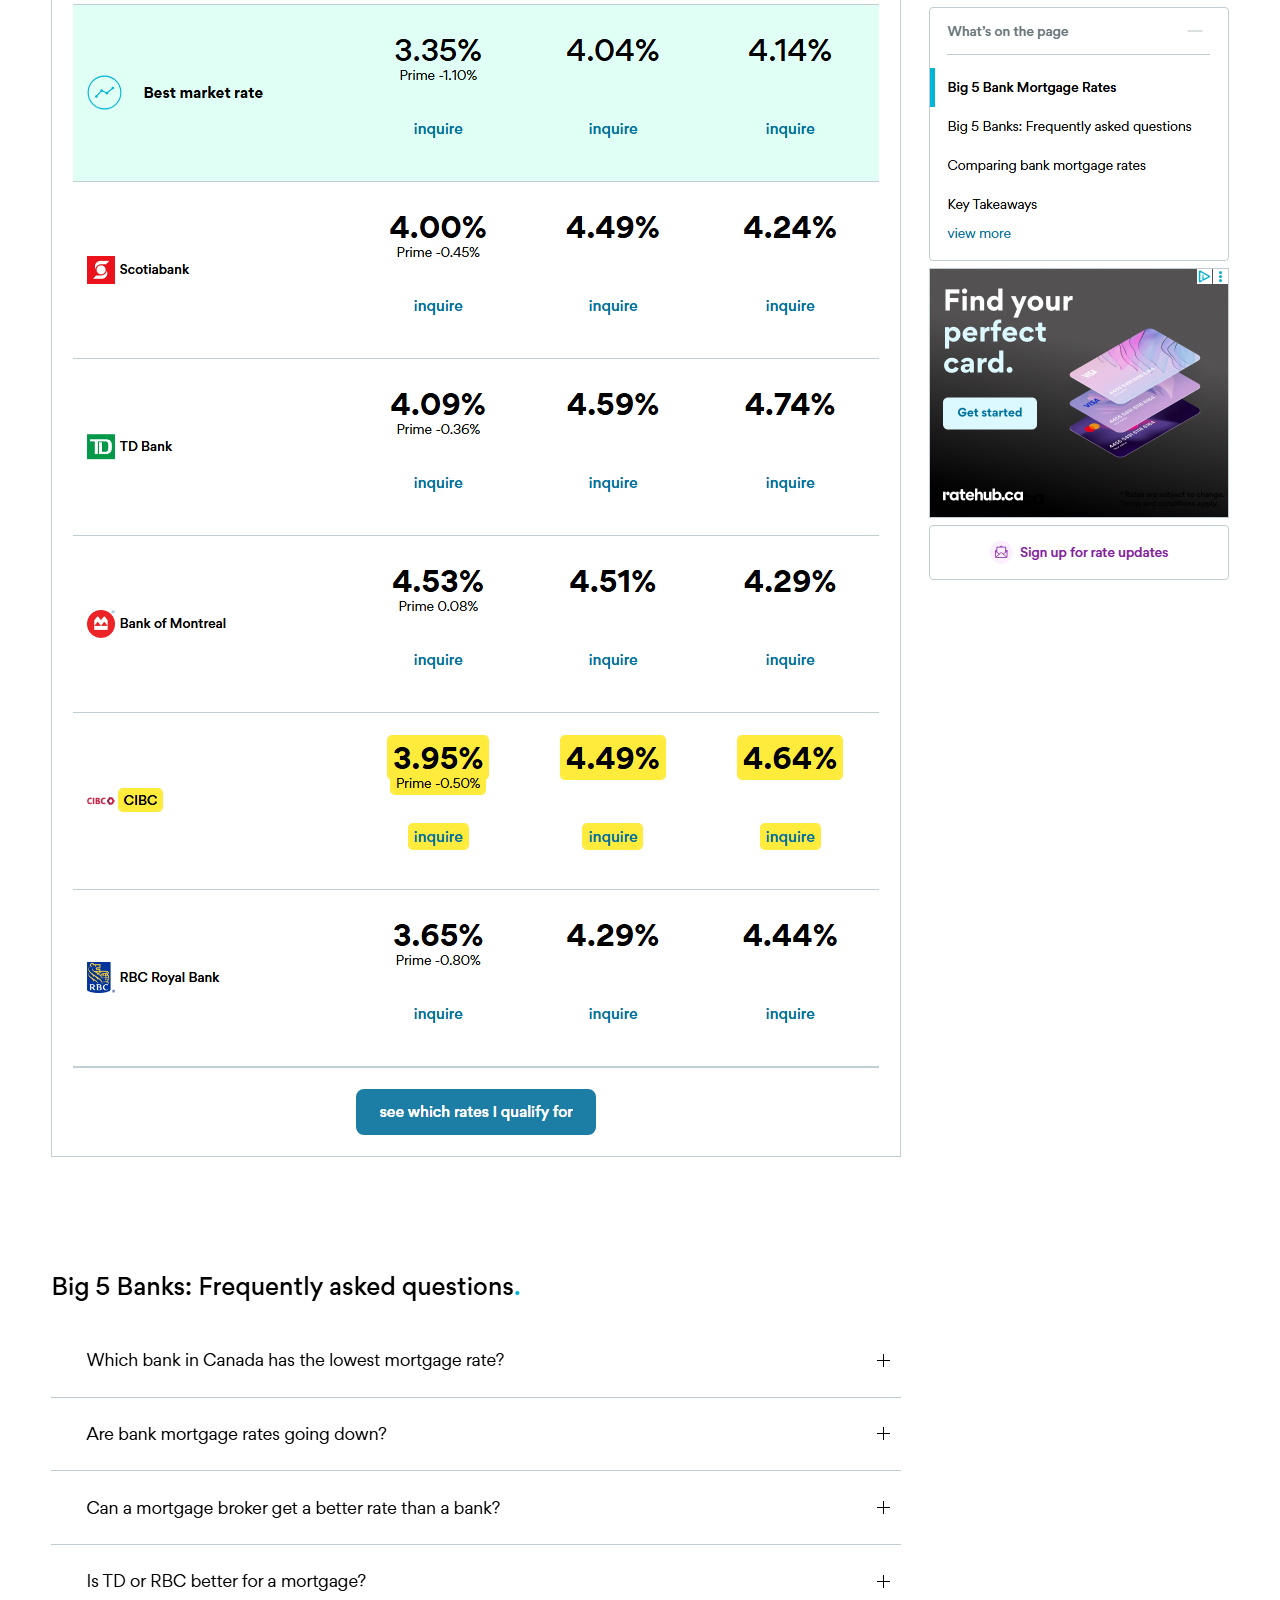Screen dimensions: 1280x1600
Task: Click the envelope icon beside rate updates
Action: pos(1001,553)
